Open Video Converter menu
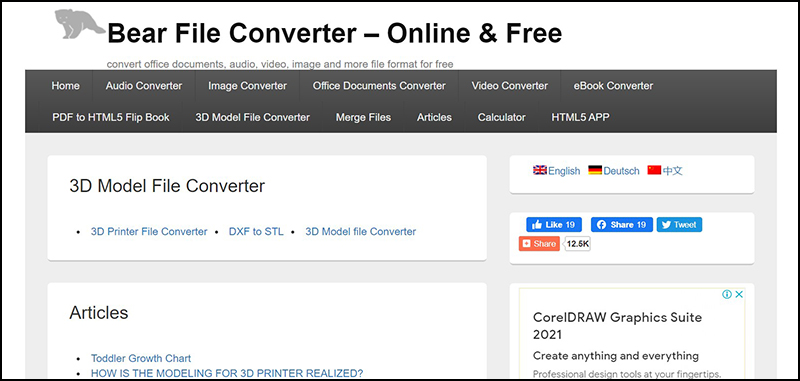The image size is (800, 381). click(x=510, y=86)
